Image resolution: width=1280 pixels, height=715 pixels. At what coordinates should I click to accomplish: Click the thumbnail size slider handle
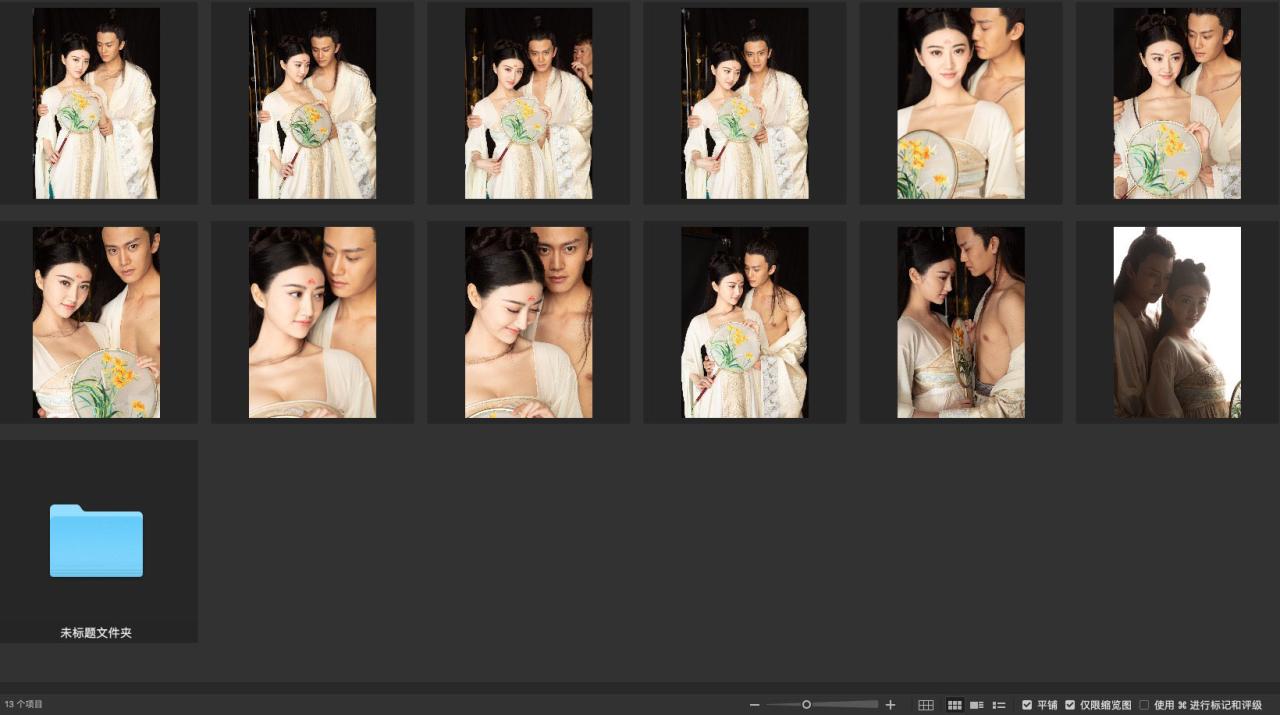tap(806, 705)
